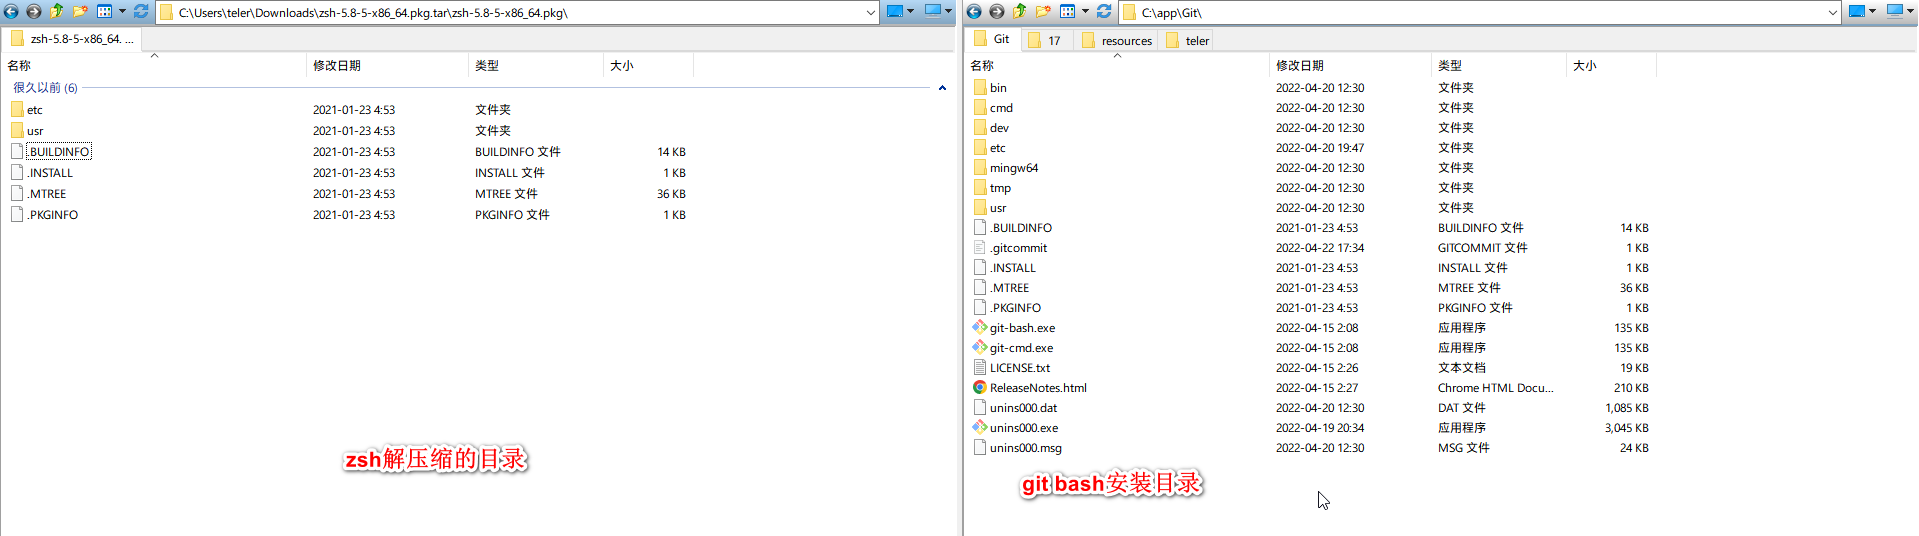Viewport: 1919px width, 536px height.
Task: Create new folder in right Git pane
Action: [x=1043, y=12]
